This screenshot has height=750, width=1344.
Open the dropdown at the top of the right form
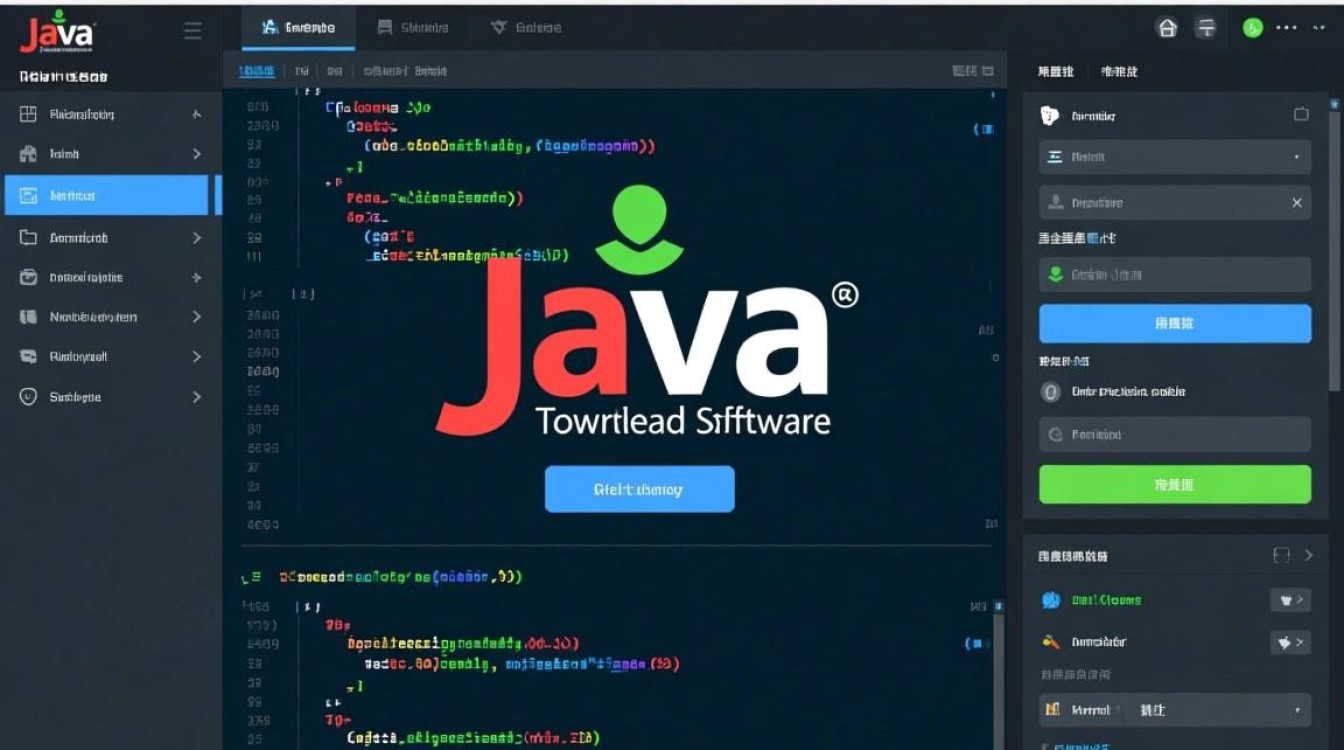(x=1174, y=156)
